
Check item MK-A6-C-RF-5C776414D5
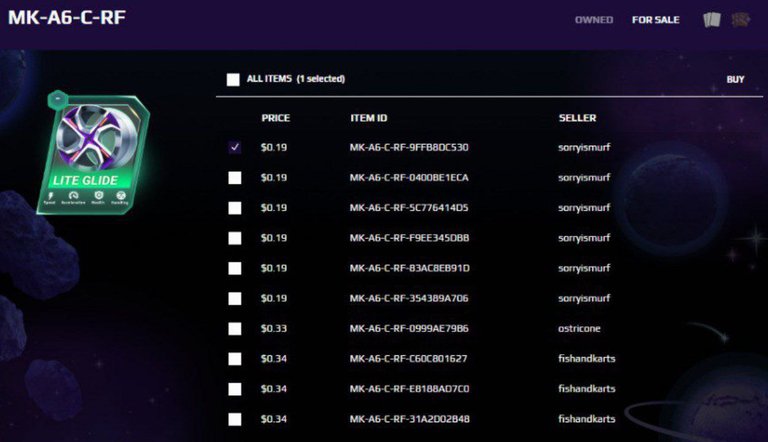pyautogui.click(x=235, y=208)
